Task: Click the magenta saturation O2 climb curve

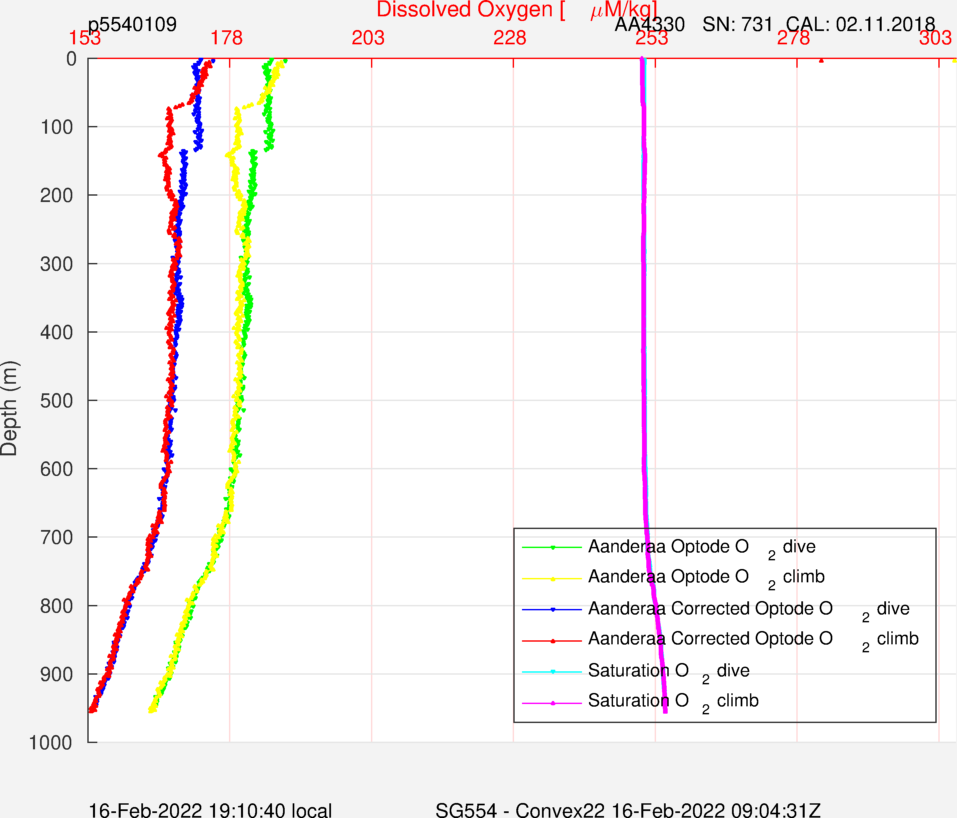Action: [643, 305]
